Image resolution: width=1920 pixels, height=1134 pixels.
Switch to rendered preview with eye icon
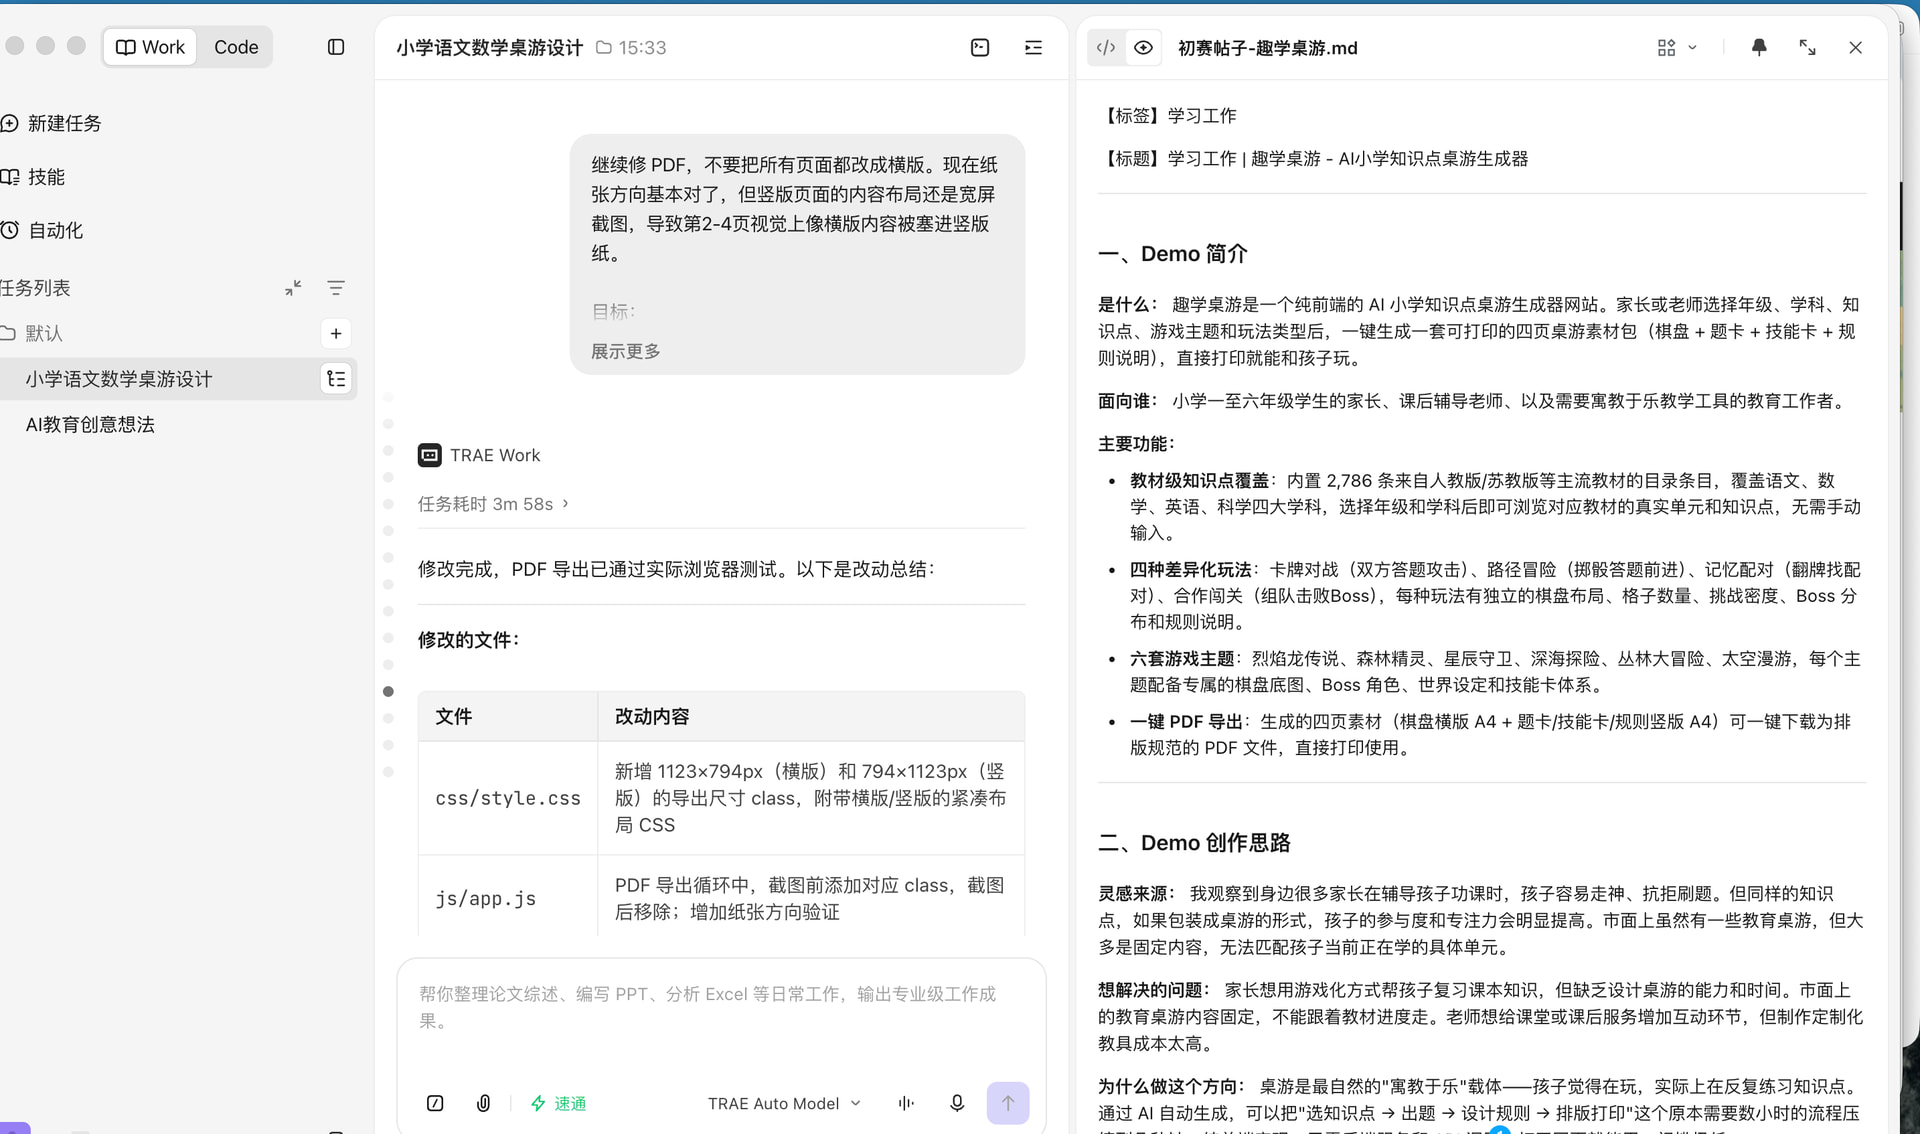point(1144,47)
